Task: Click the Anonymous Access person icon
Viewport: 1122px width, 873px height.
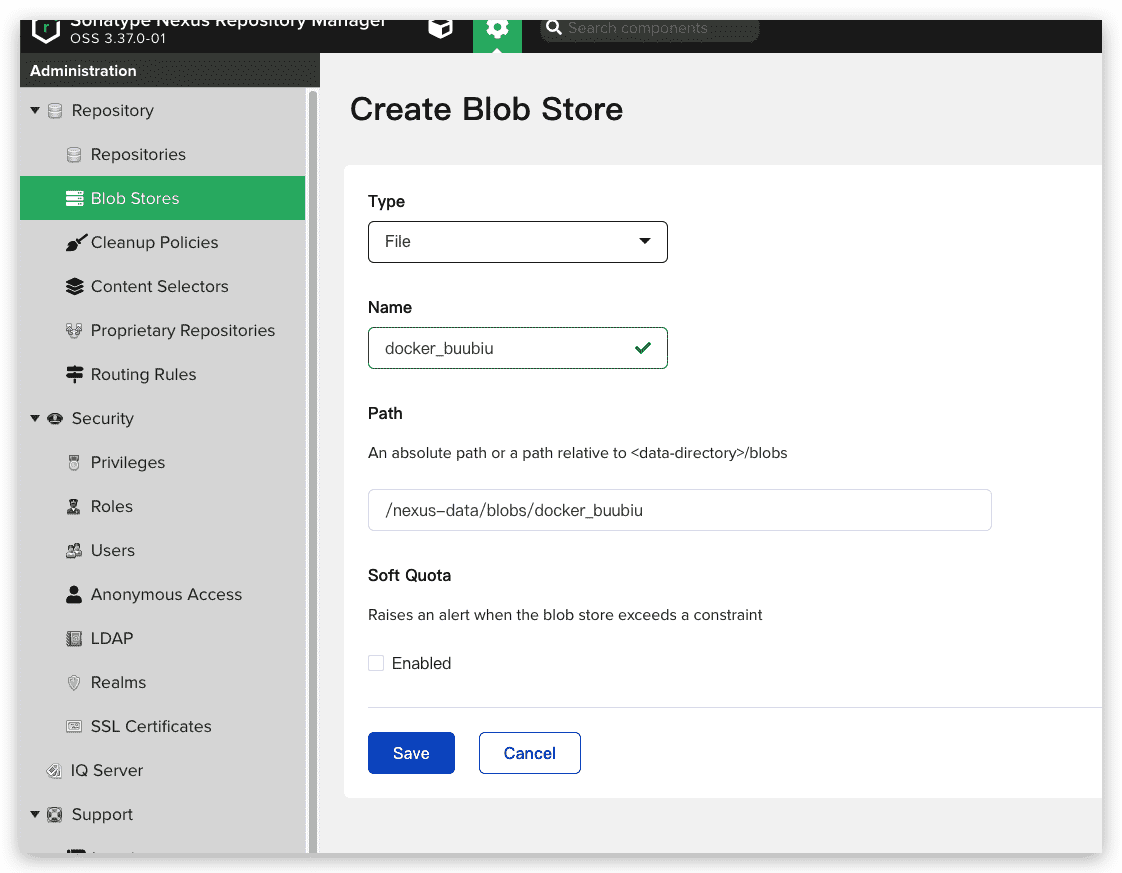Action: click(x=74, y=595)
